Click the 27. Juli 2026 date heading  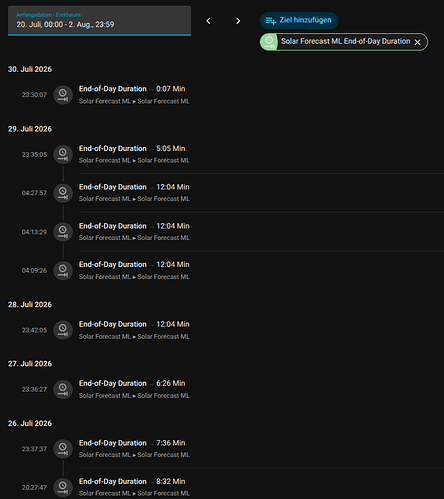[30, 364]
